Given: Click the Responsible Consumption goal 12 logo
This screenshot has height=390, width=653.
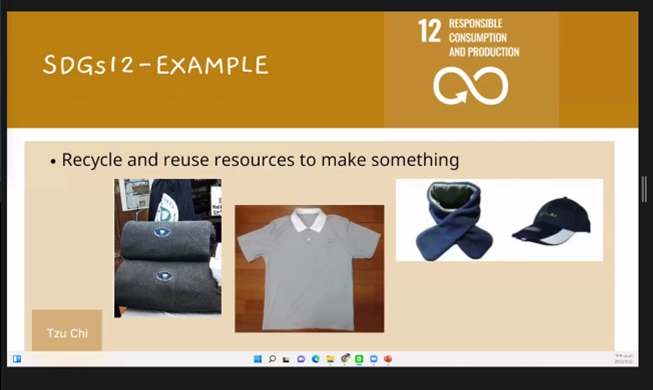Looking at the screenshot, I should pyautogui.click(x=471, y=69).
